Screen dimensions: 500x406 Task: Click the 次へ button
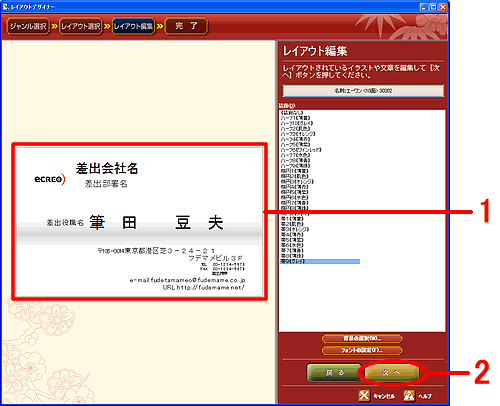(x=391, y=372)
